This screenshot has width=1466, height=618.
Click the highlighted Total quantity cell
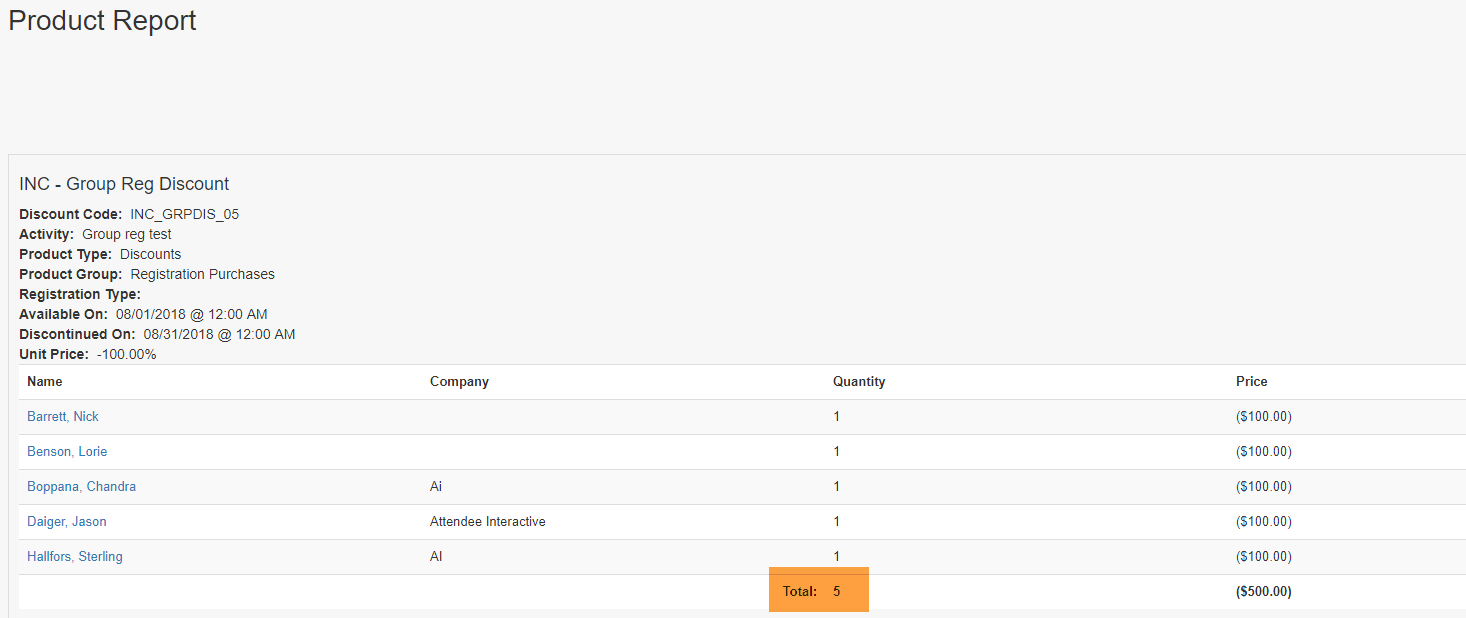pyautogui.click(x=818, y=591)
